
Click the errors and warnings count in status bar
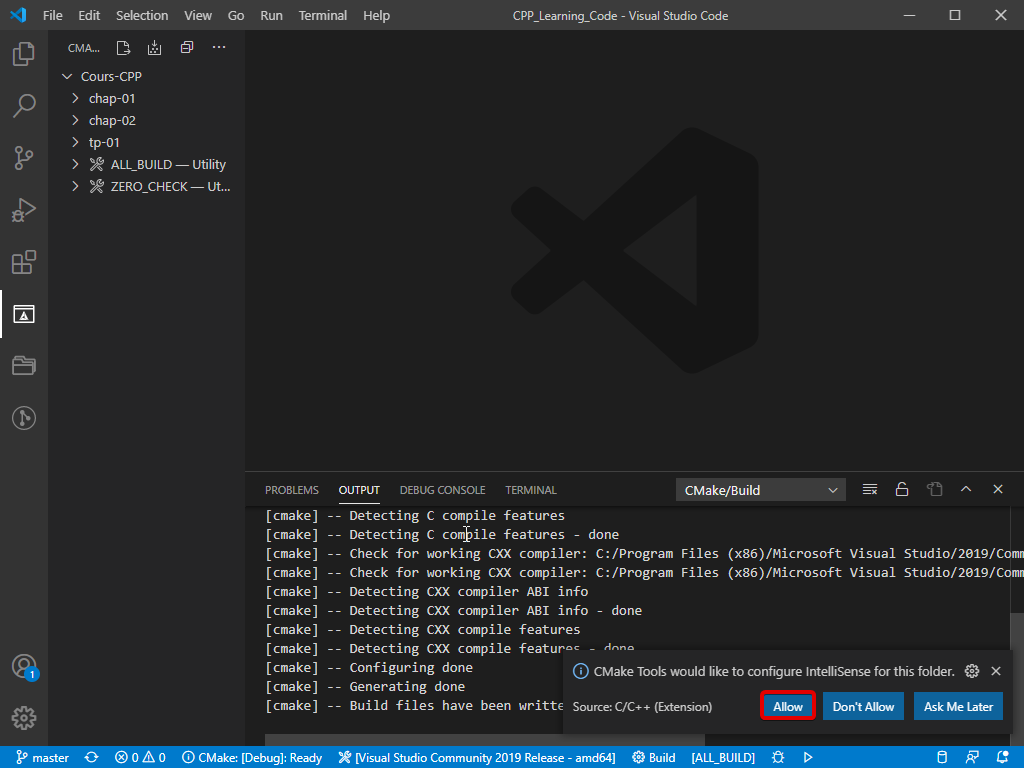pos(140,758)
